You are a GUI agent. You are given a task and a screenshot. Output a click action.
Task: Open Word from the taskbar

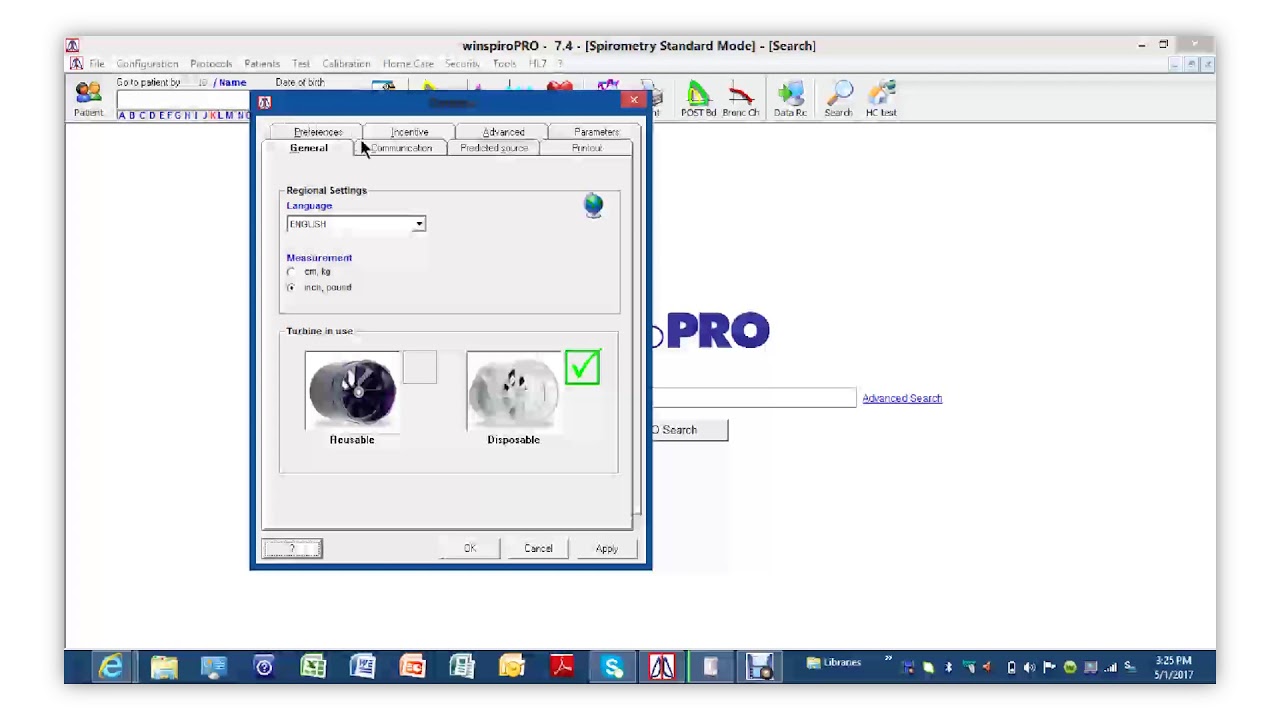tap(362, 667)
